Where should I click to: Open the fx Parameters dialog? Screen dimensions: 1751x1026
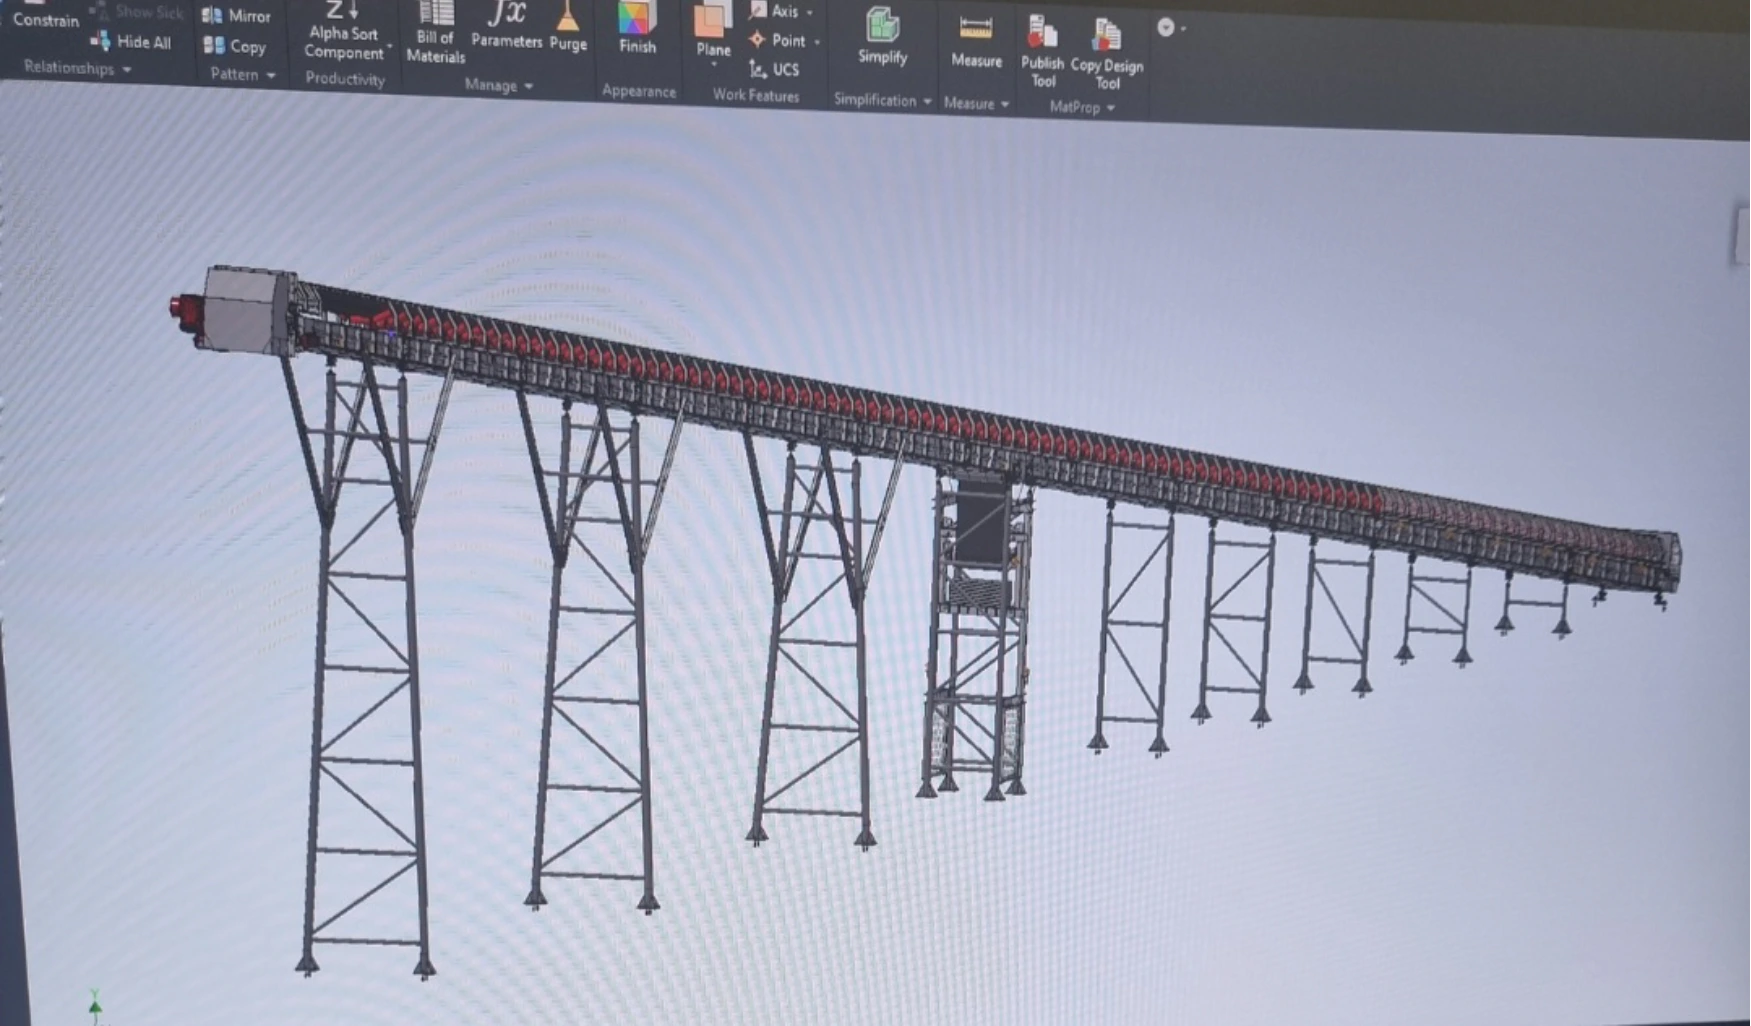[506, 25]
